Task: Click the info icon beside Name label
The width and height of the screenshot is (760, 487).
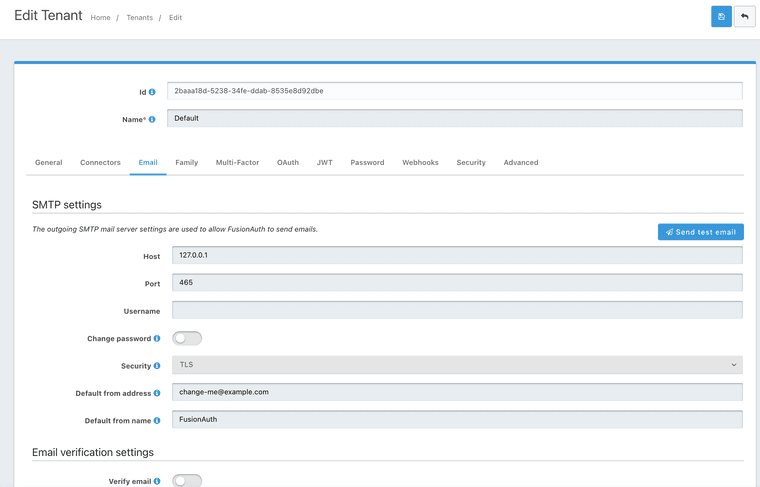Action: click(x=152, y=119)
